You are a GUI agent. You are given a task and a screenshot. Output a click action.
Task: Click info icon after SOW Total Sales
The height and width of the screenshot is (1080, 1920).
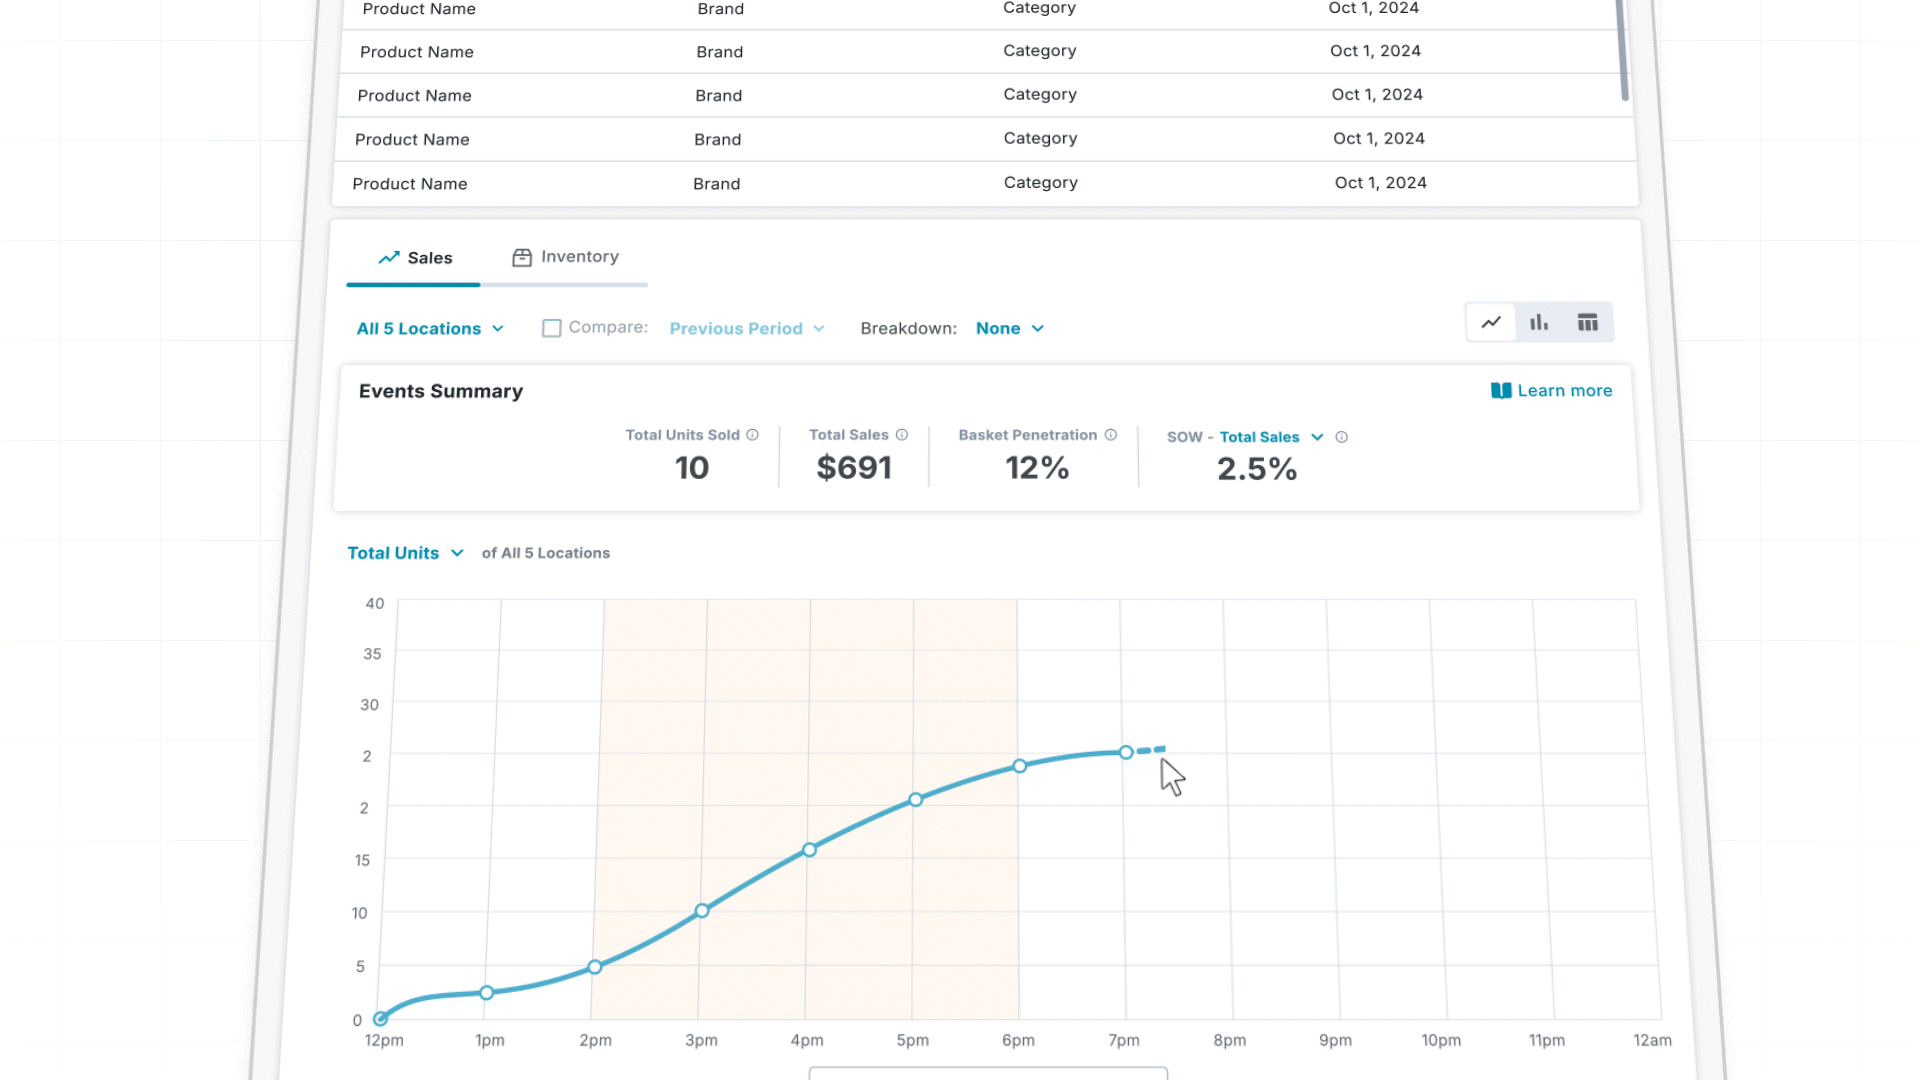click(x=1342, y=437)
